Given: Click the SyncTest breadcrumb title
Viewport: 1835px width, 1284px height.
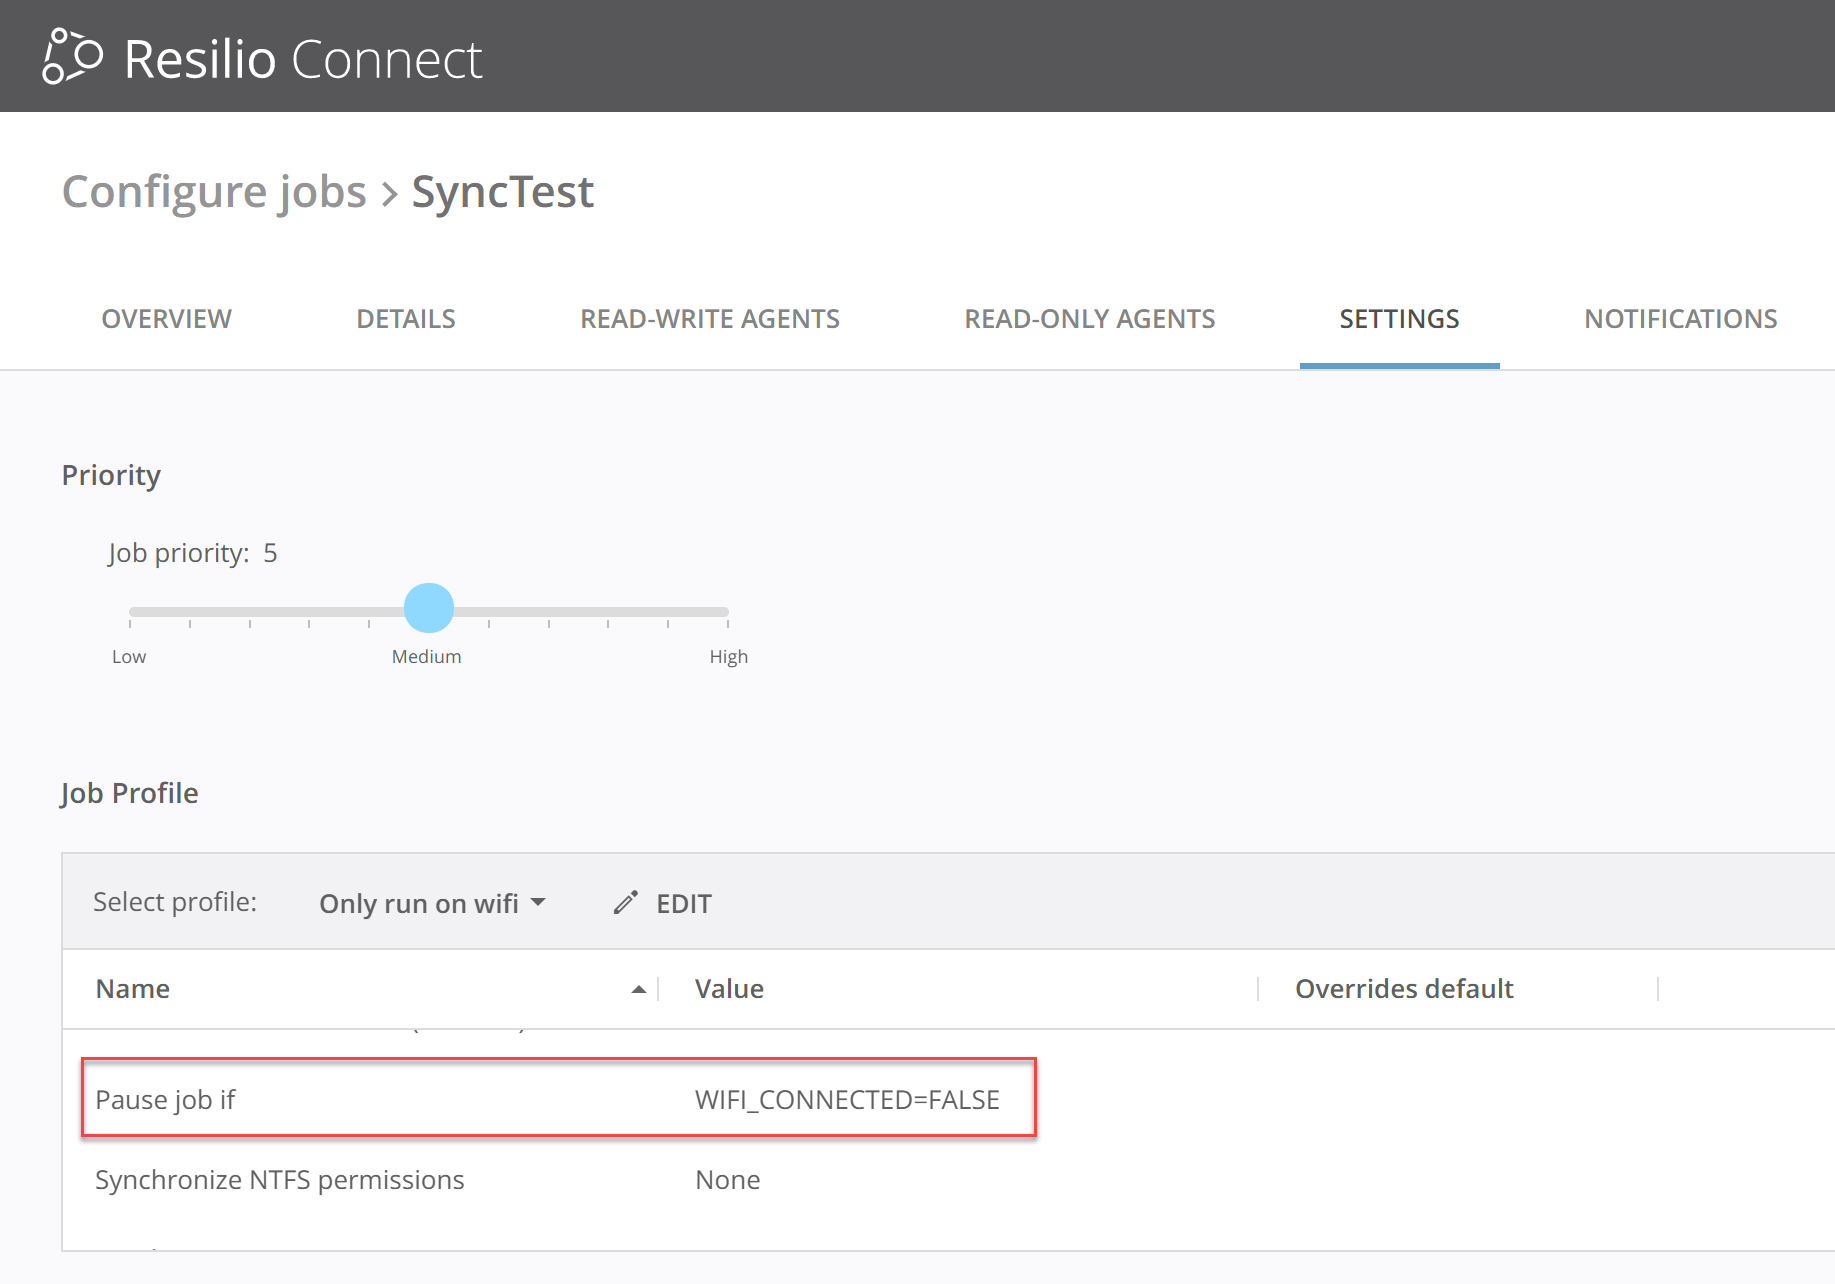Looking at the screenshot, I should pos(502,191).
